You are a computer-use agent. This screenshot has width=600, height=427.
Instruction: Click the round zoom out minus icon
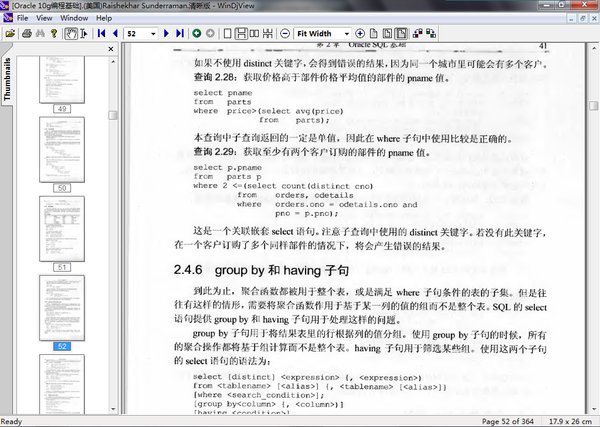coord(286,34)
